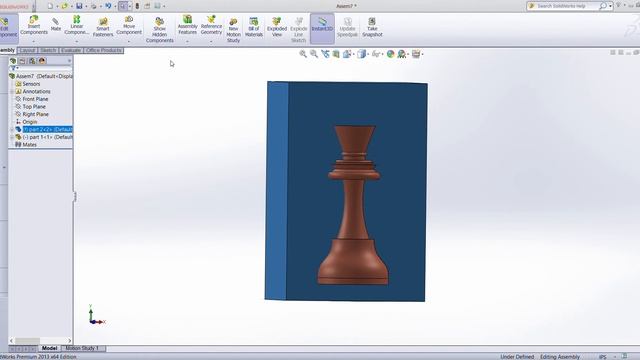Switch to the Evaluate tab
Image resolution: width=640 pixels, height=360 pixels.
pyautogui.click(x=71, y=50)
